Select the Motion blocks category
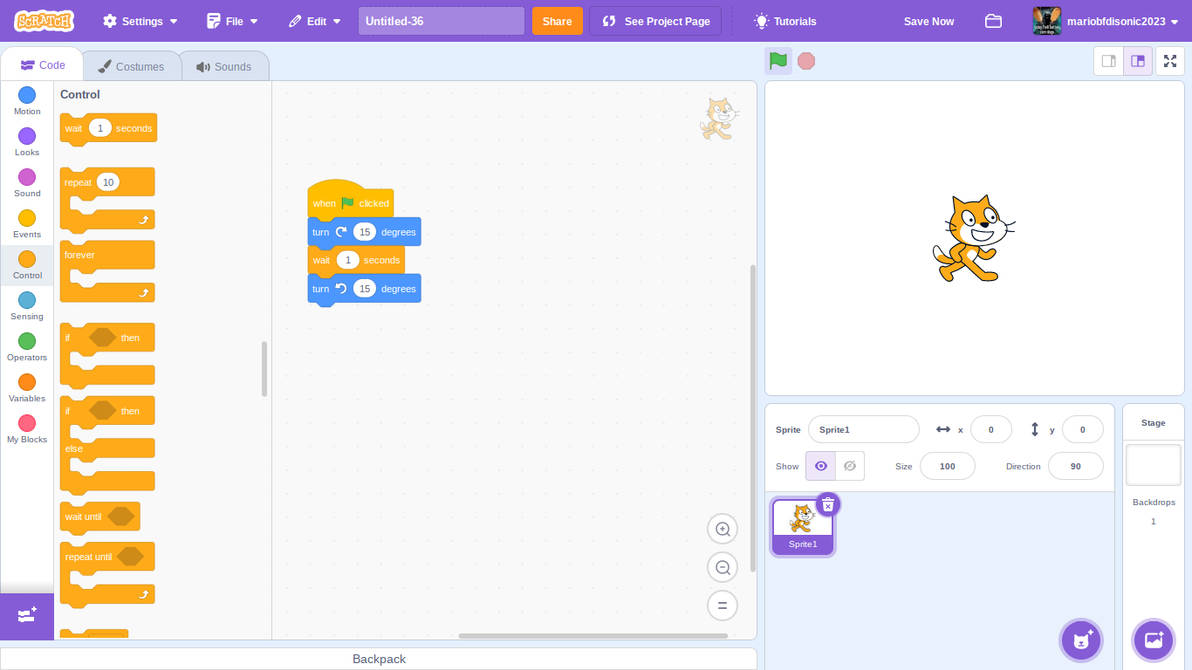The height and width of the screenshot is (670, 1192). [x=26, y=102]
